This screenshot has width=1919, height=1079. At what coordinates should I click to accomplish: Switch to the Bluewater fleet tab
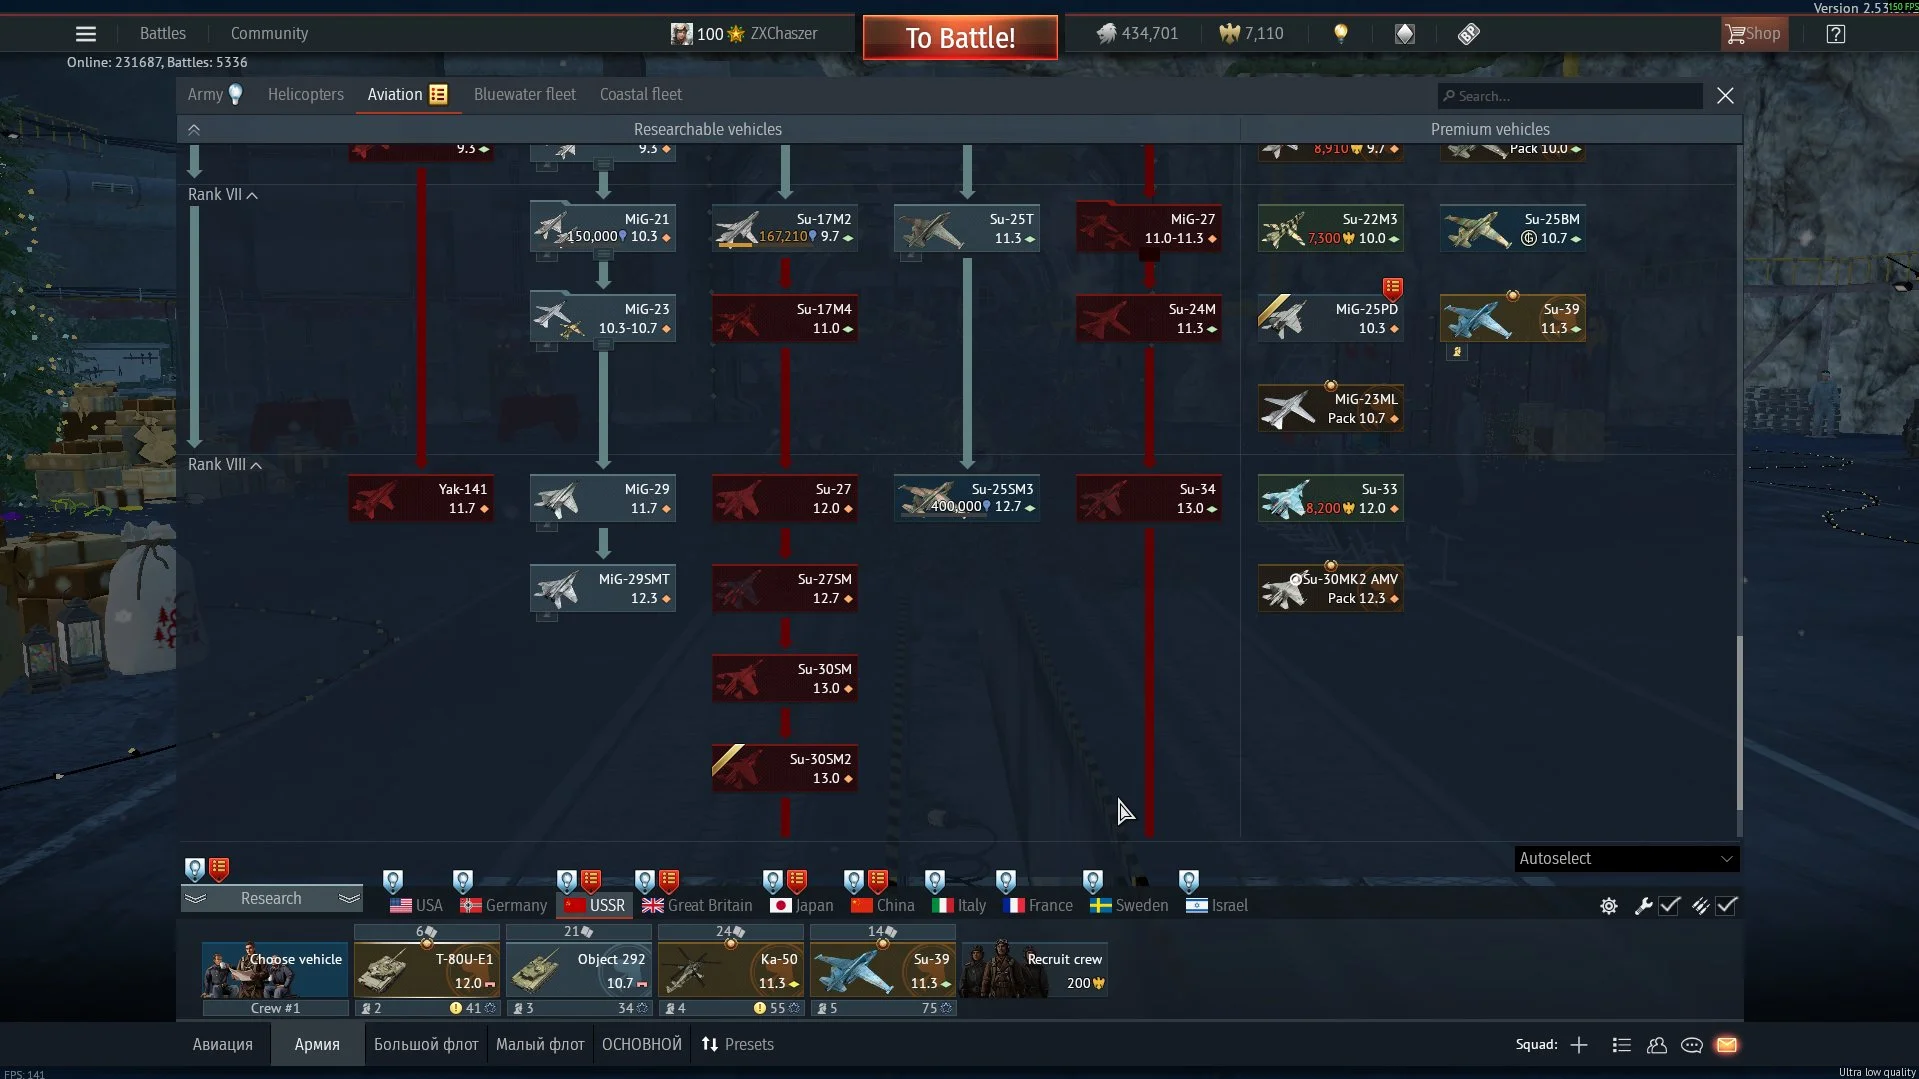(525, 94)
